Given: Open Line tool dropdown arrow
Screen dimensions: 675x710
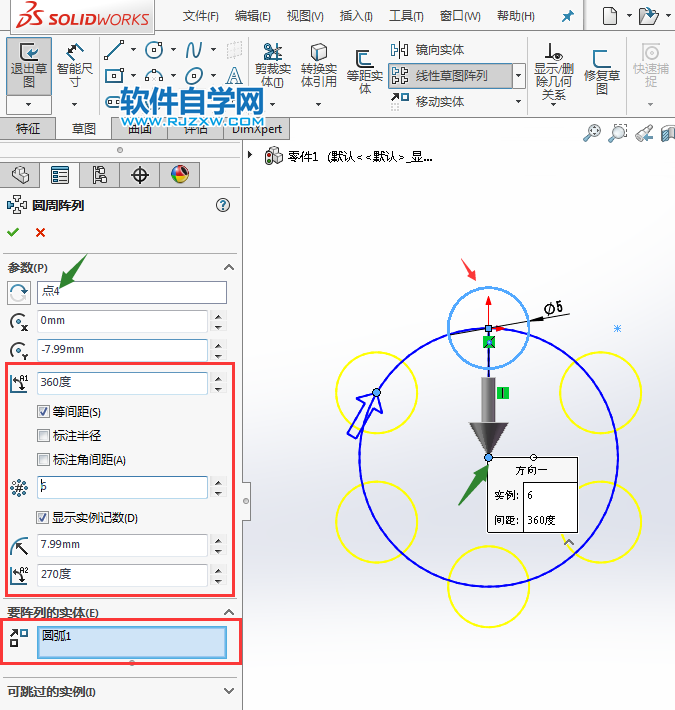Looking at the screenshot, I should pyautogui.click(x=134, y=50).
